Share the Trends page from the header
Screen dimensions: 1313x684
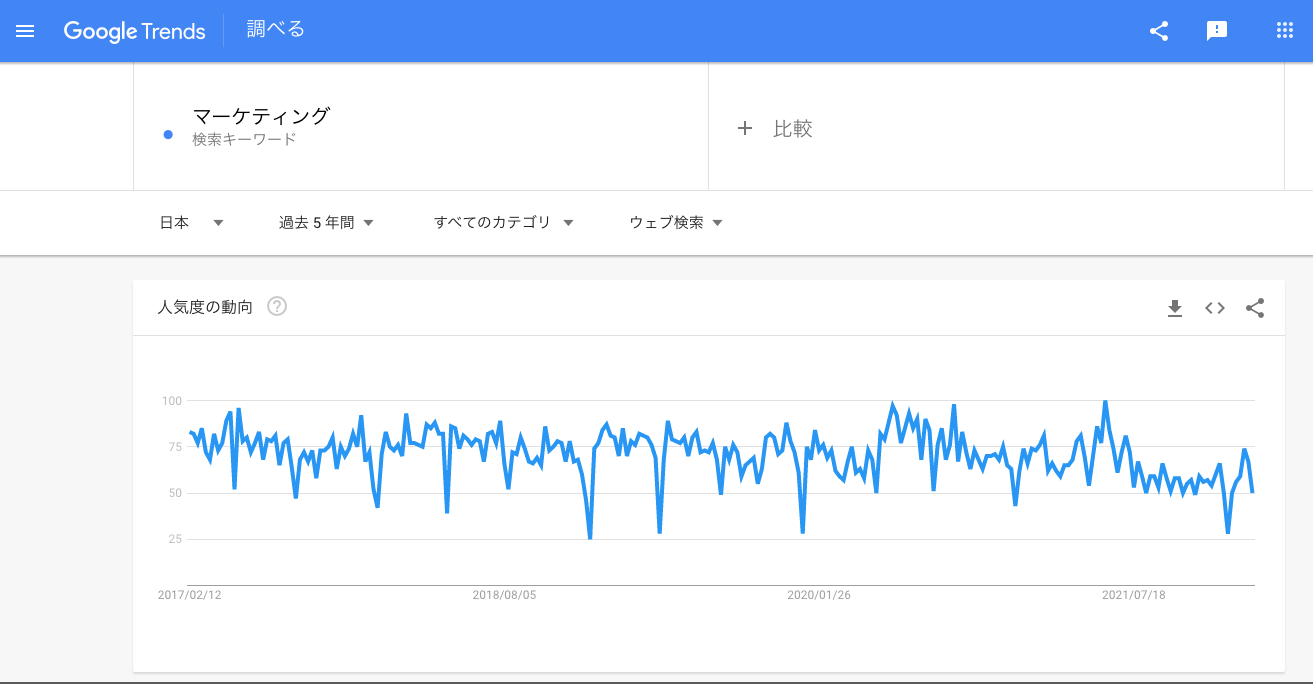(1159, 30)
